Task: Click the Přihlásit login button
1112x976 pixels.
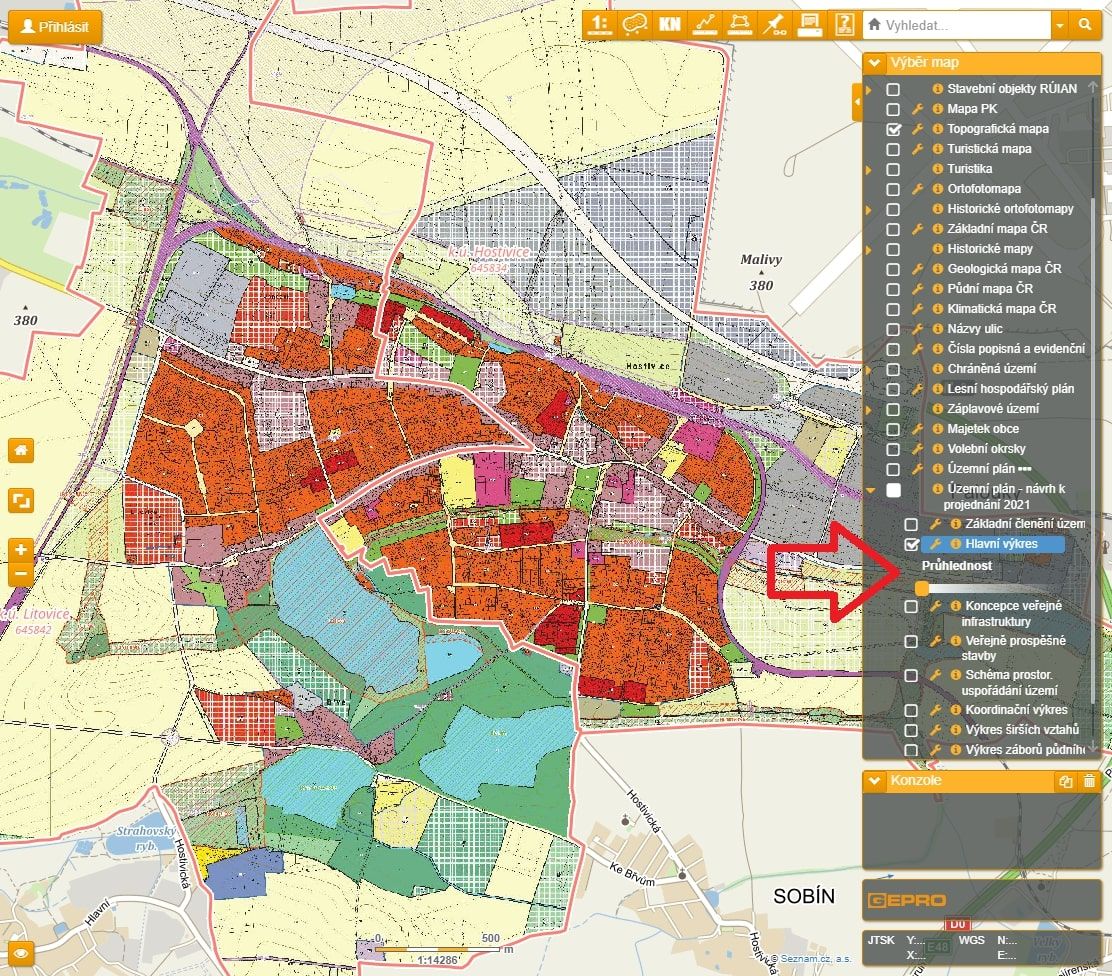Action: pos(55,25)
